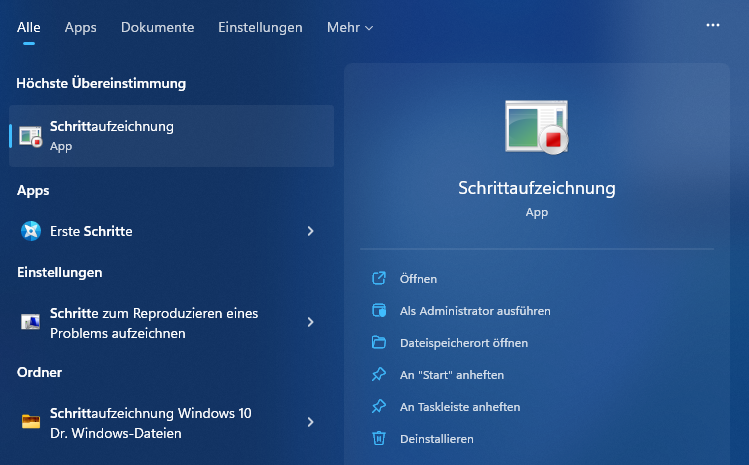This screenshot has height=465, width=749.
Task: Select the Einstellungen filter tab
Action: pos(260,28)
